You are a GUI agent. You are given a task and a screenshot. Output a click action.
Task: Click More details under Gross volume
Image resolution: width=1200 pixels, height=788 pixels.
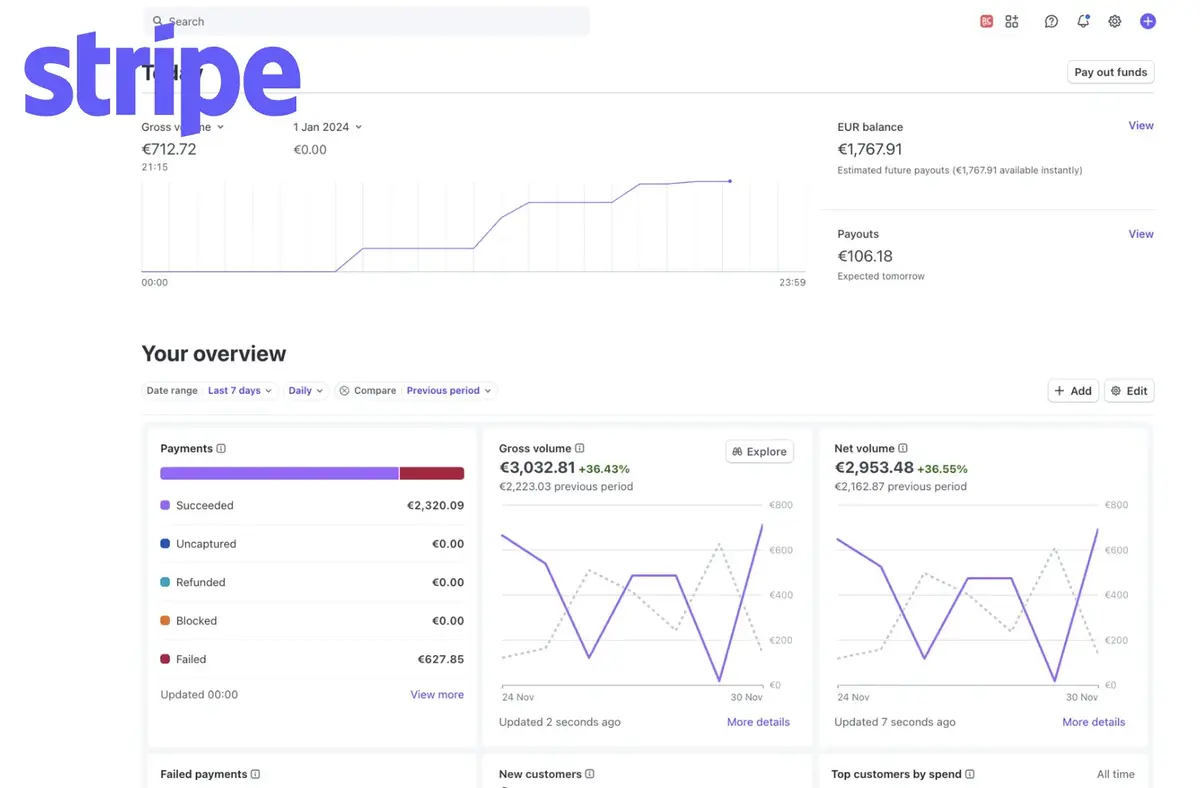(758, 722)
